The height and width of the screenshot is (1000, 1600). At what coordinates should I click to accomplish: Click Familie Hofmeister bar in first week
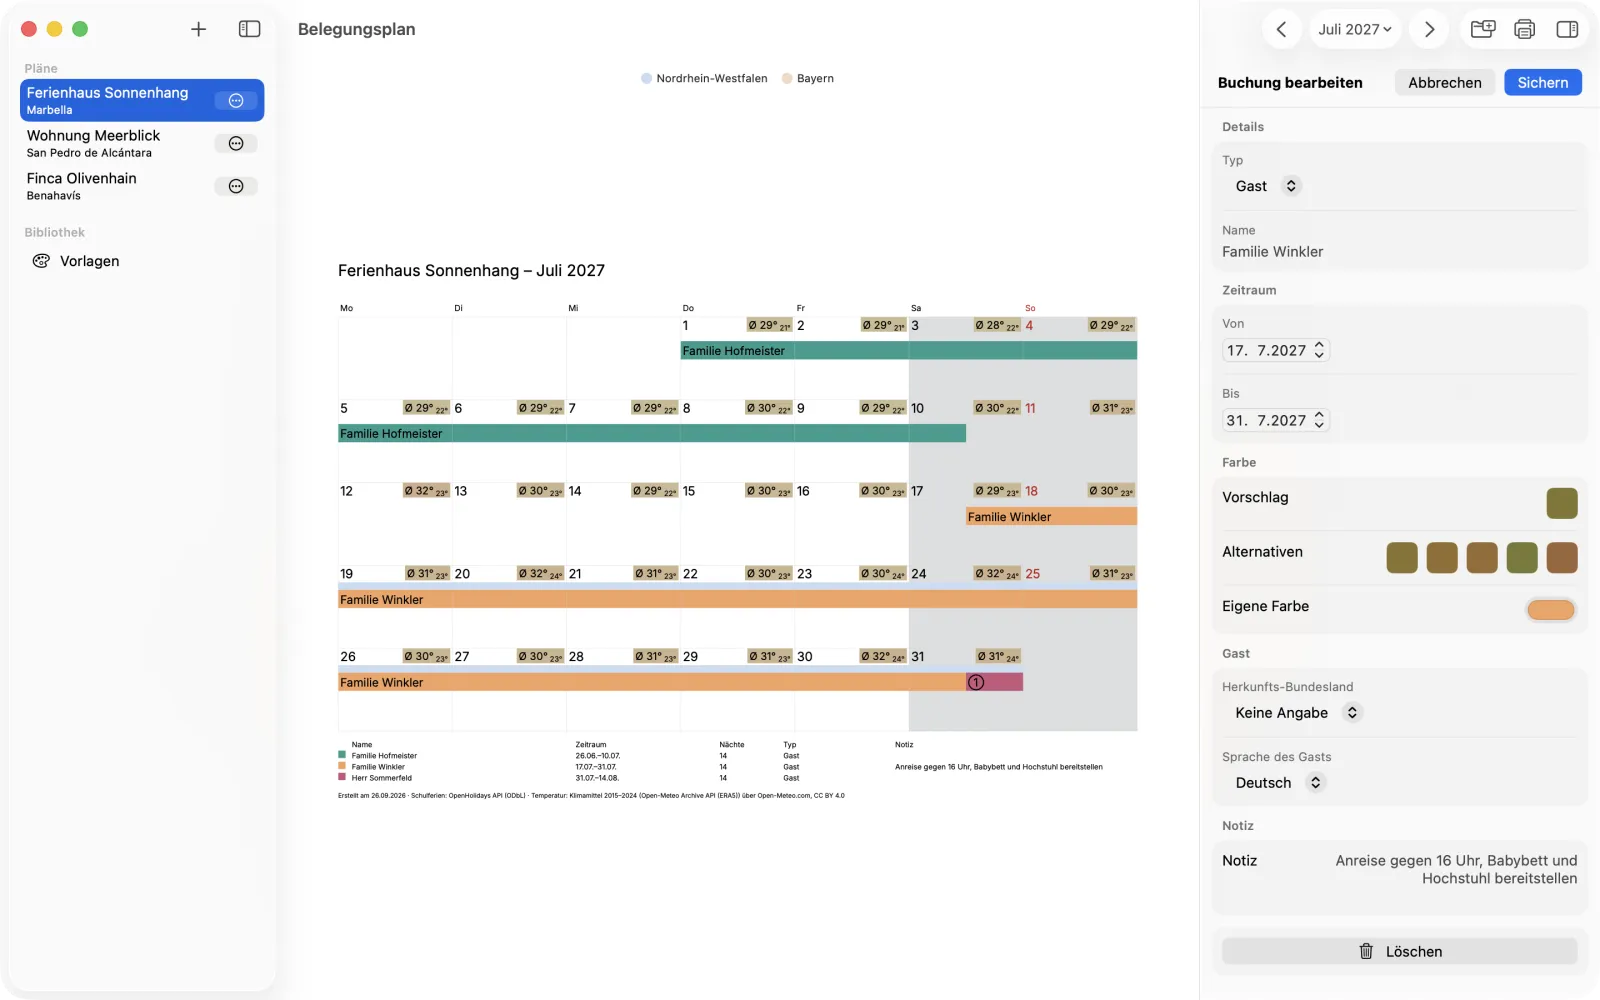[x=908, y=351]
